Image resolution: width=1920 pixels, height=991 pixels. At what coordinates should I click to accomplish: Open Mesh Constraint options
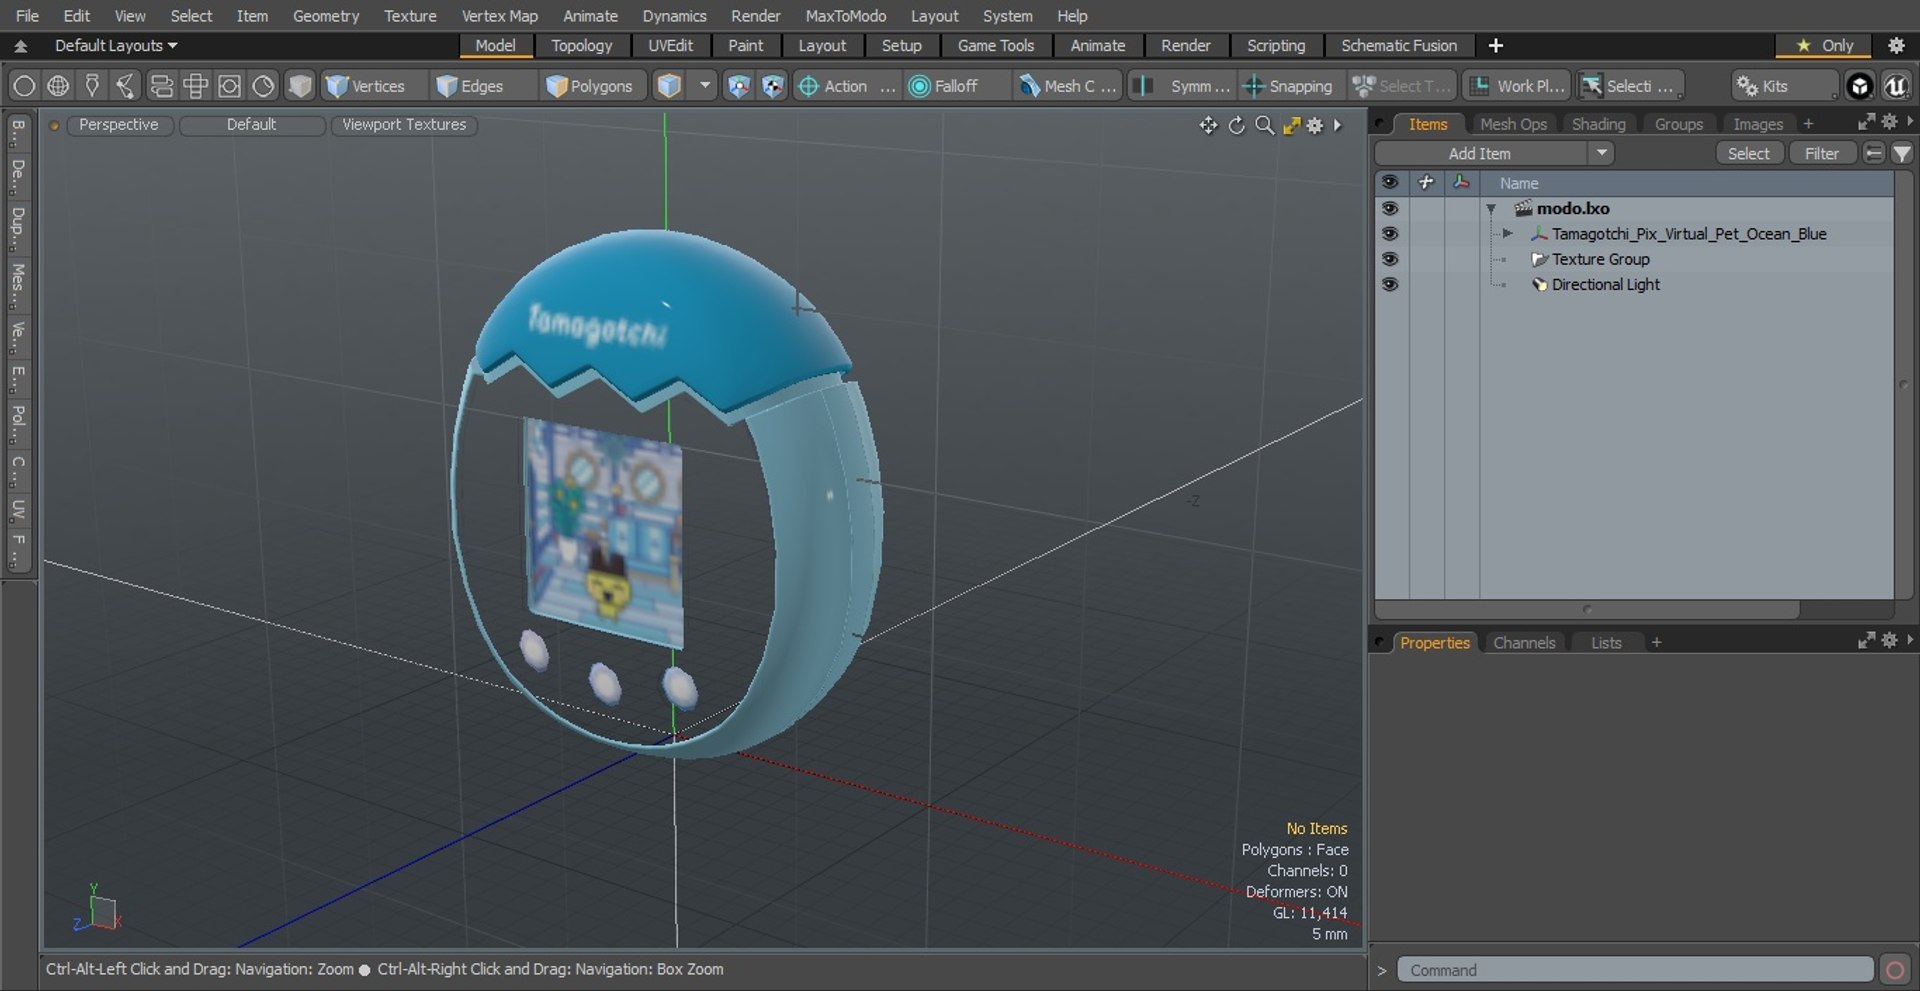point(1066,86)
